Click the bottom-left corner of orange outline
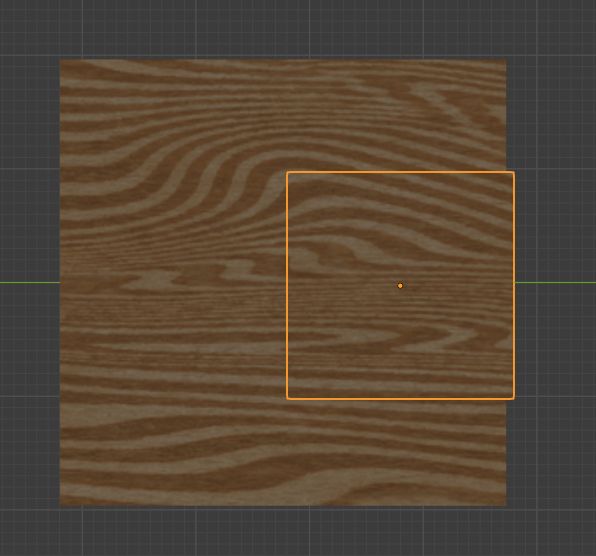Viewport: 596px width, 556px height. (287, 398)
